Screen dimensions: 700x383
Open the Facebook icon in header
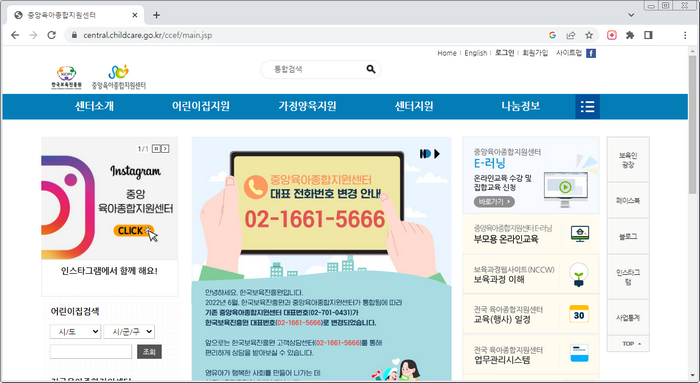tap(591, 53)
